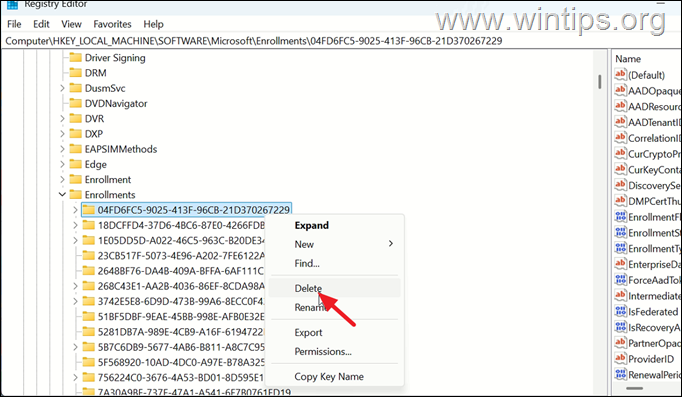Click the DVDNavigator folder icon
This screenshot has height=397, width=682.
[76, 103]
